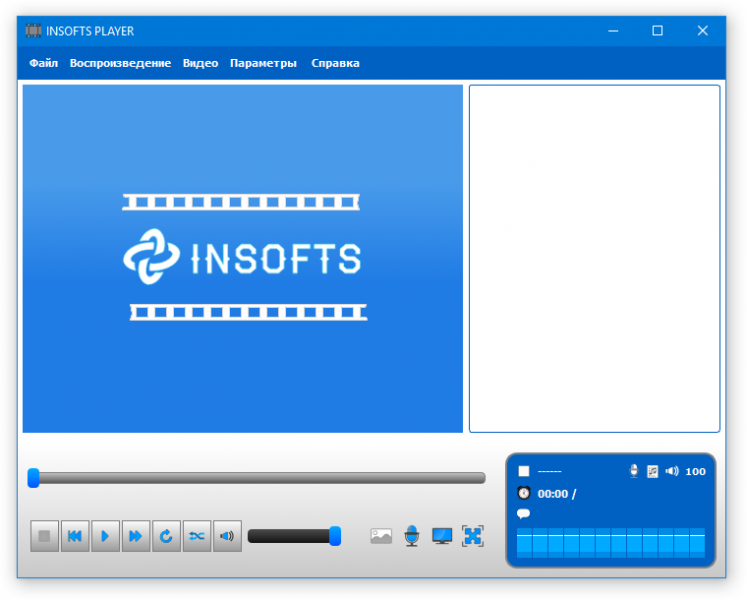This screenshot has height=600, width=747.
Task: Close the INSOFTS PLAYER window
Action: (702, 31)
